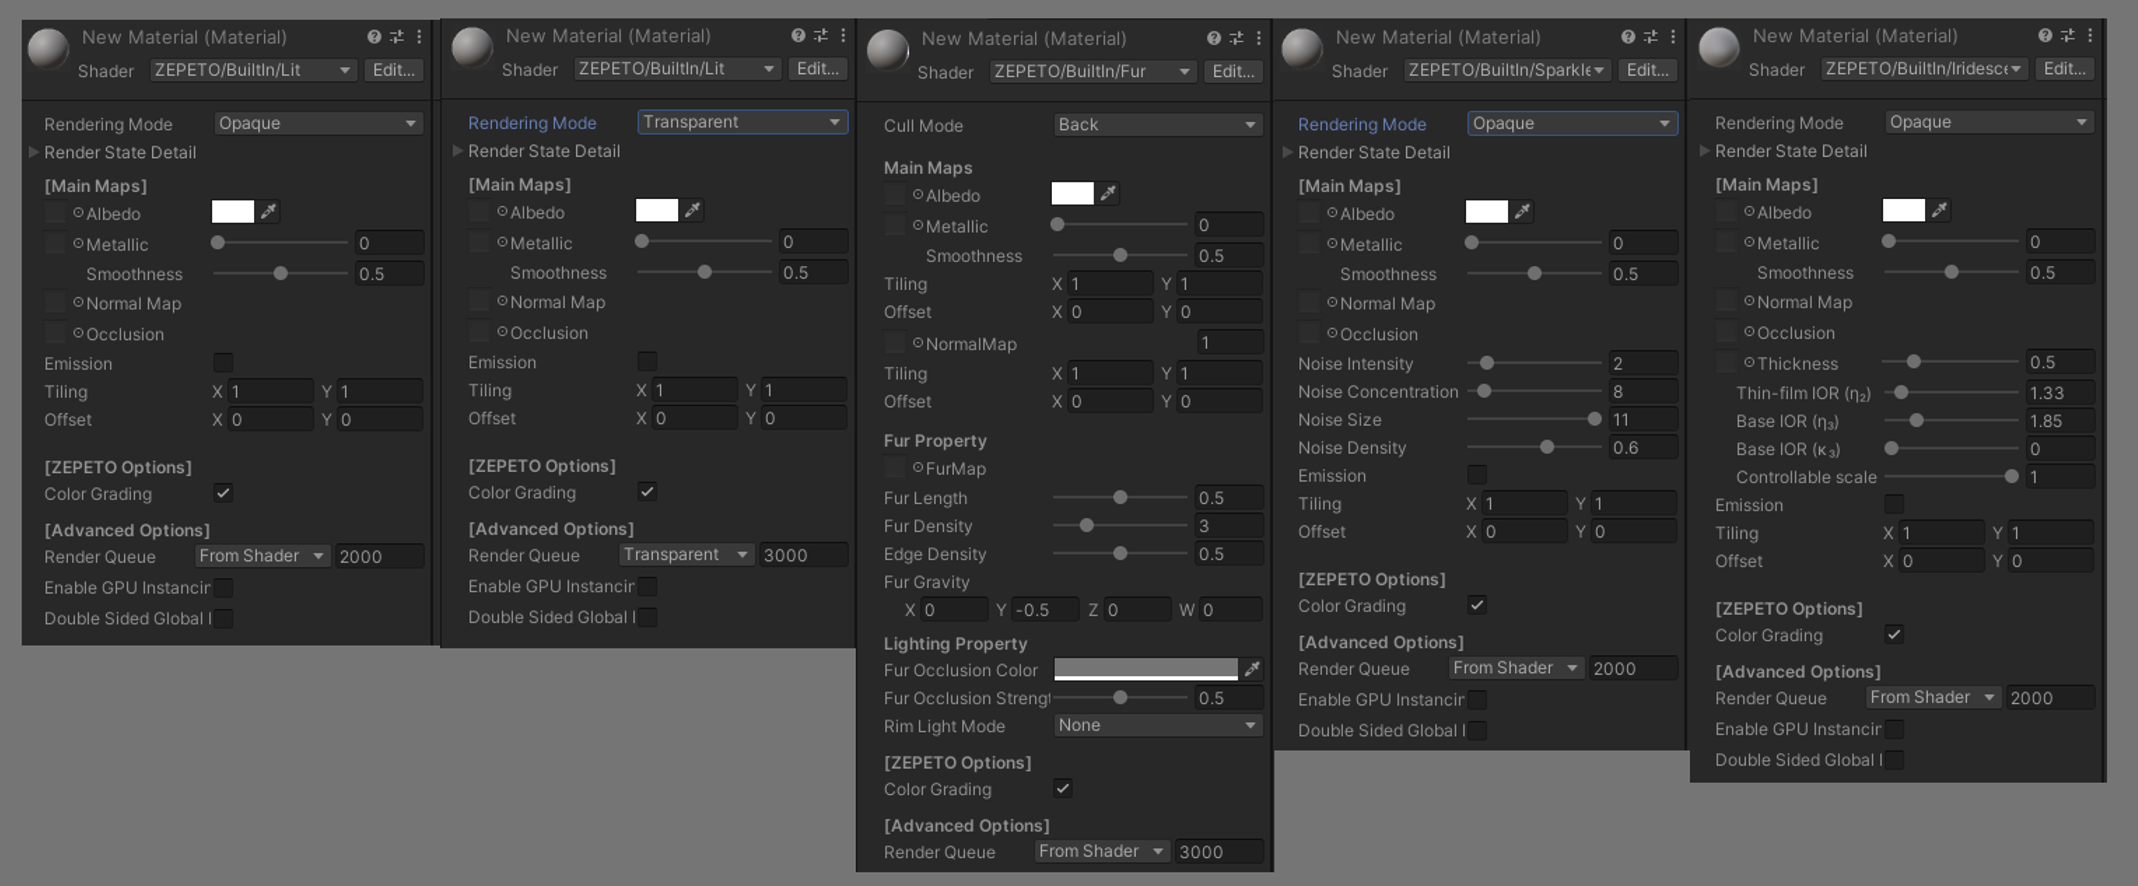This screenshot has width=2138, height=886.
Task: Click the Fur material preview sphere
Action: [887, 51]
